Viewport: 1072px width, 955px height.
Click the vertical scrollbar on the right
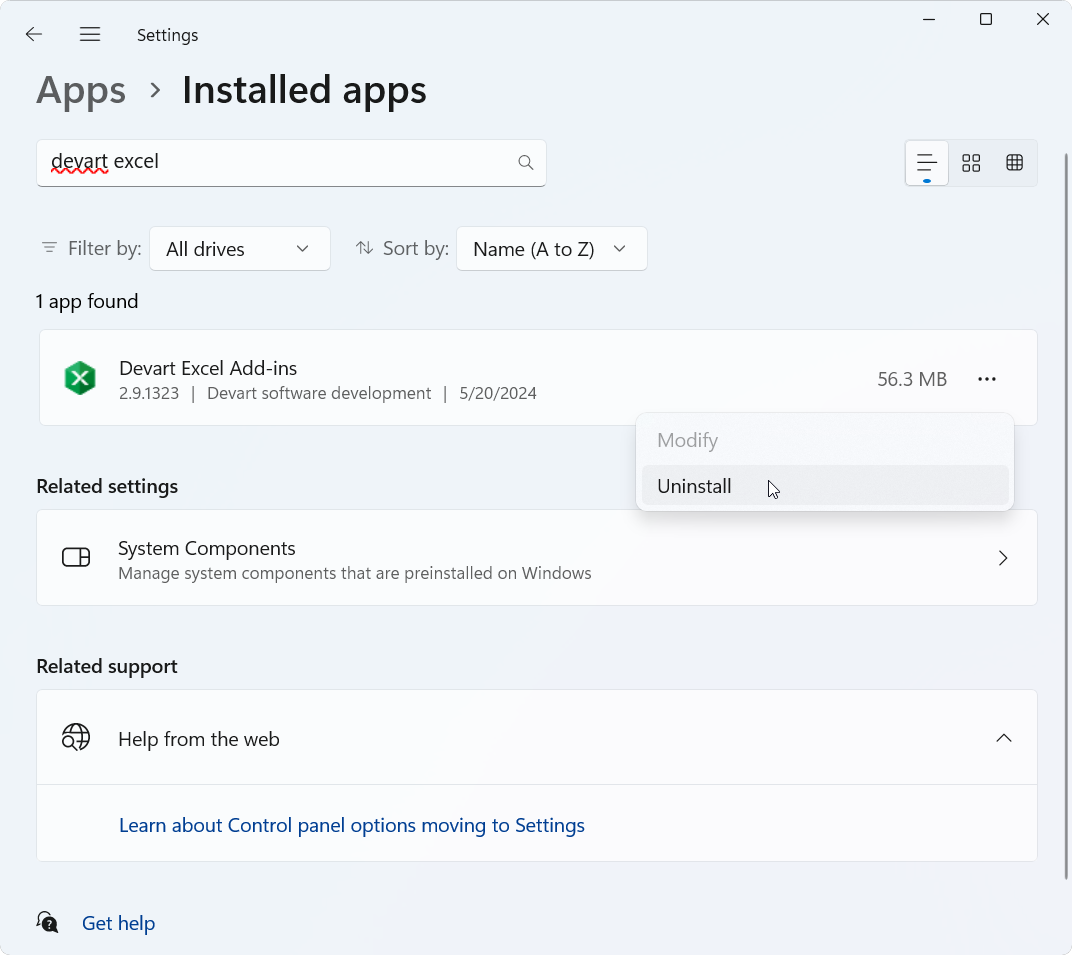(1065, 516)
